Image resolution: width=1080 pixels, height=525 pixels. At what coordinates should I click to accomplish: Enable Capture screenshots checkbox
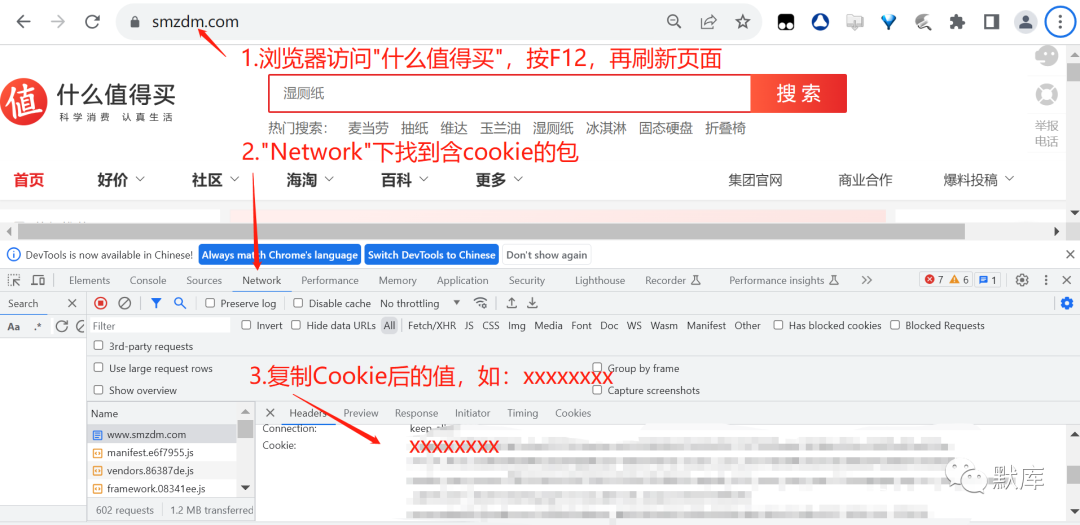pyautogui.click(x=597, y=390)
